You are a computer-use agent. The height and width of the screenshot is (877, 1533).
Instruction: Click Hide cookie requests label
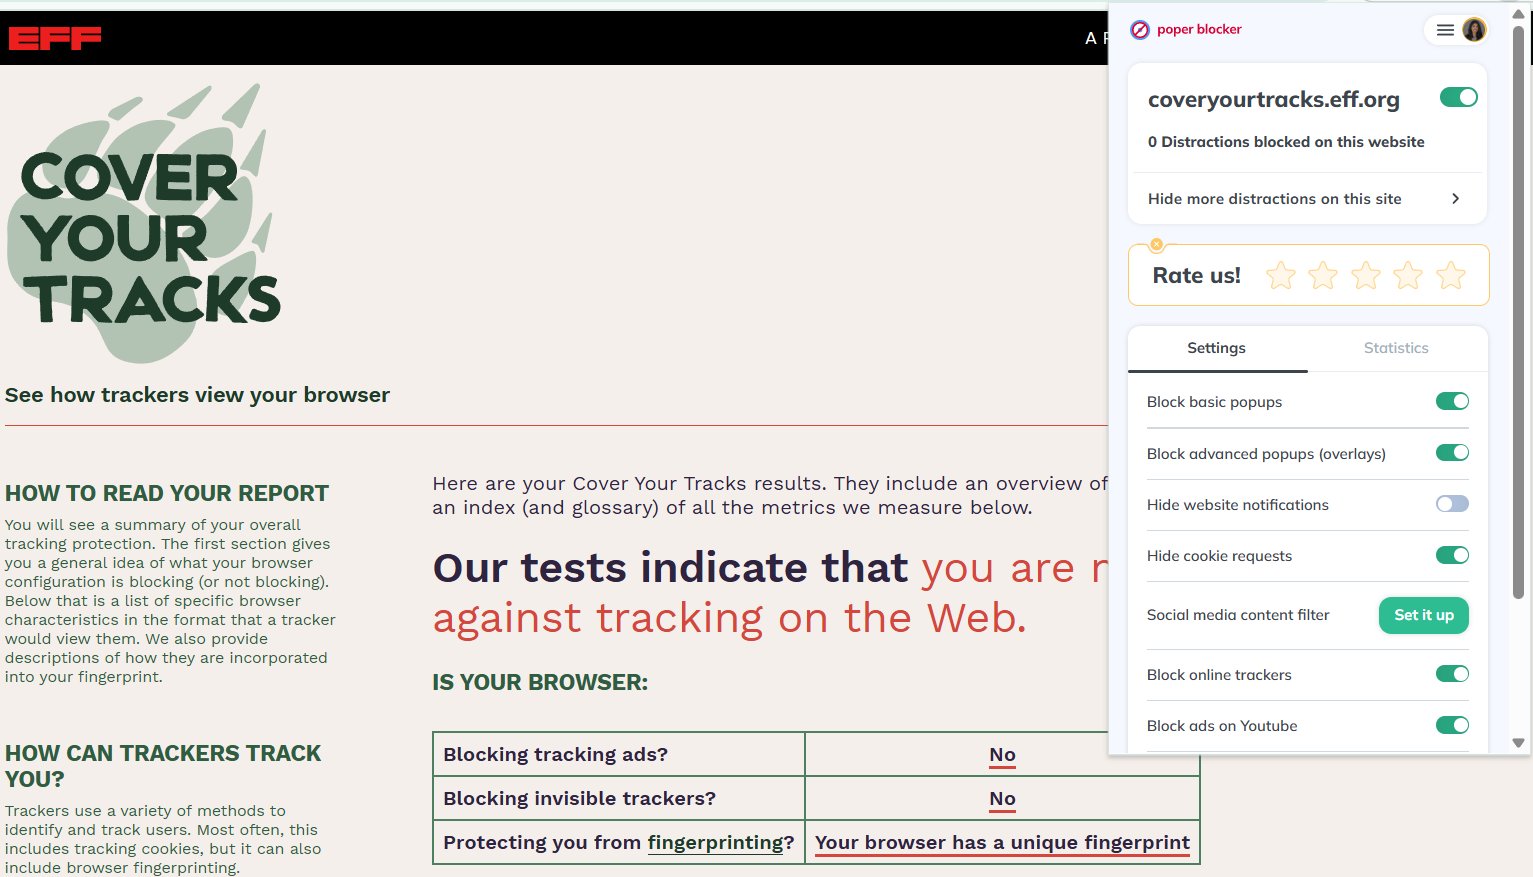(x=1219, y=556)
